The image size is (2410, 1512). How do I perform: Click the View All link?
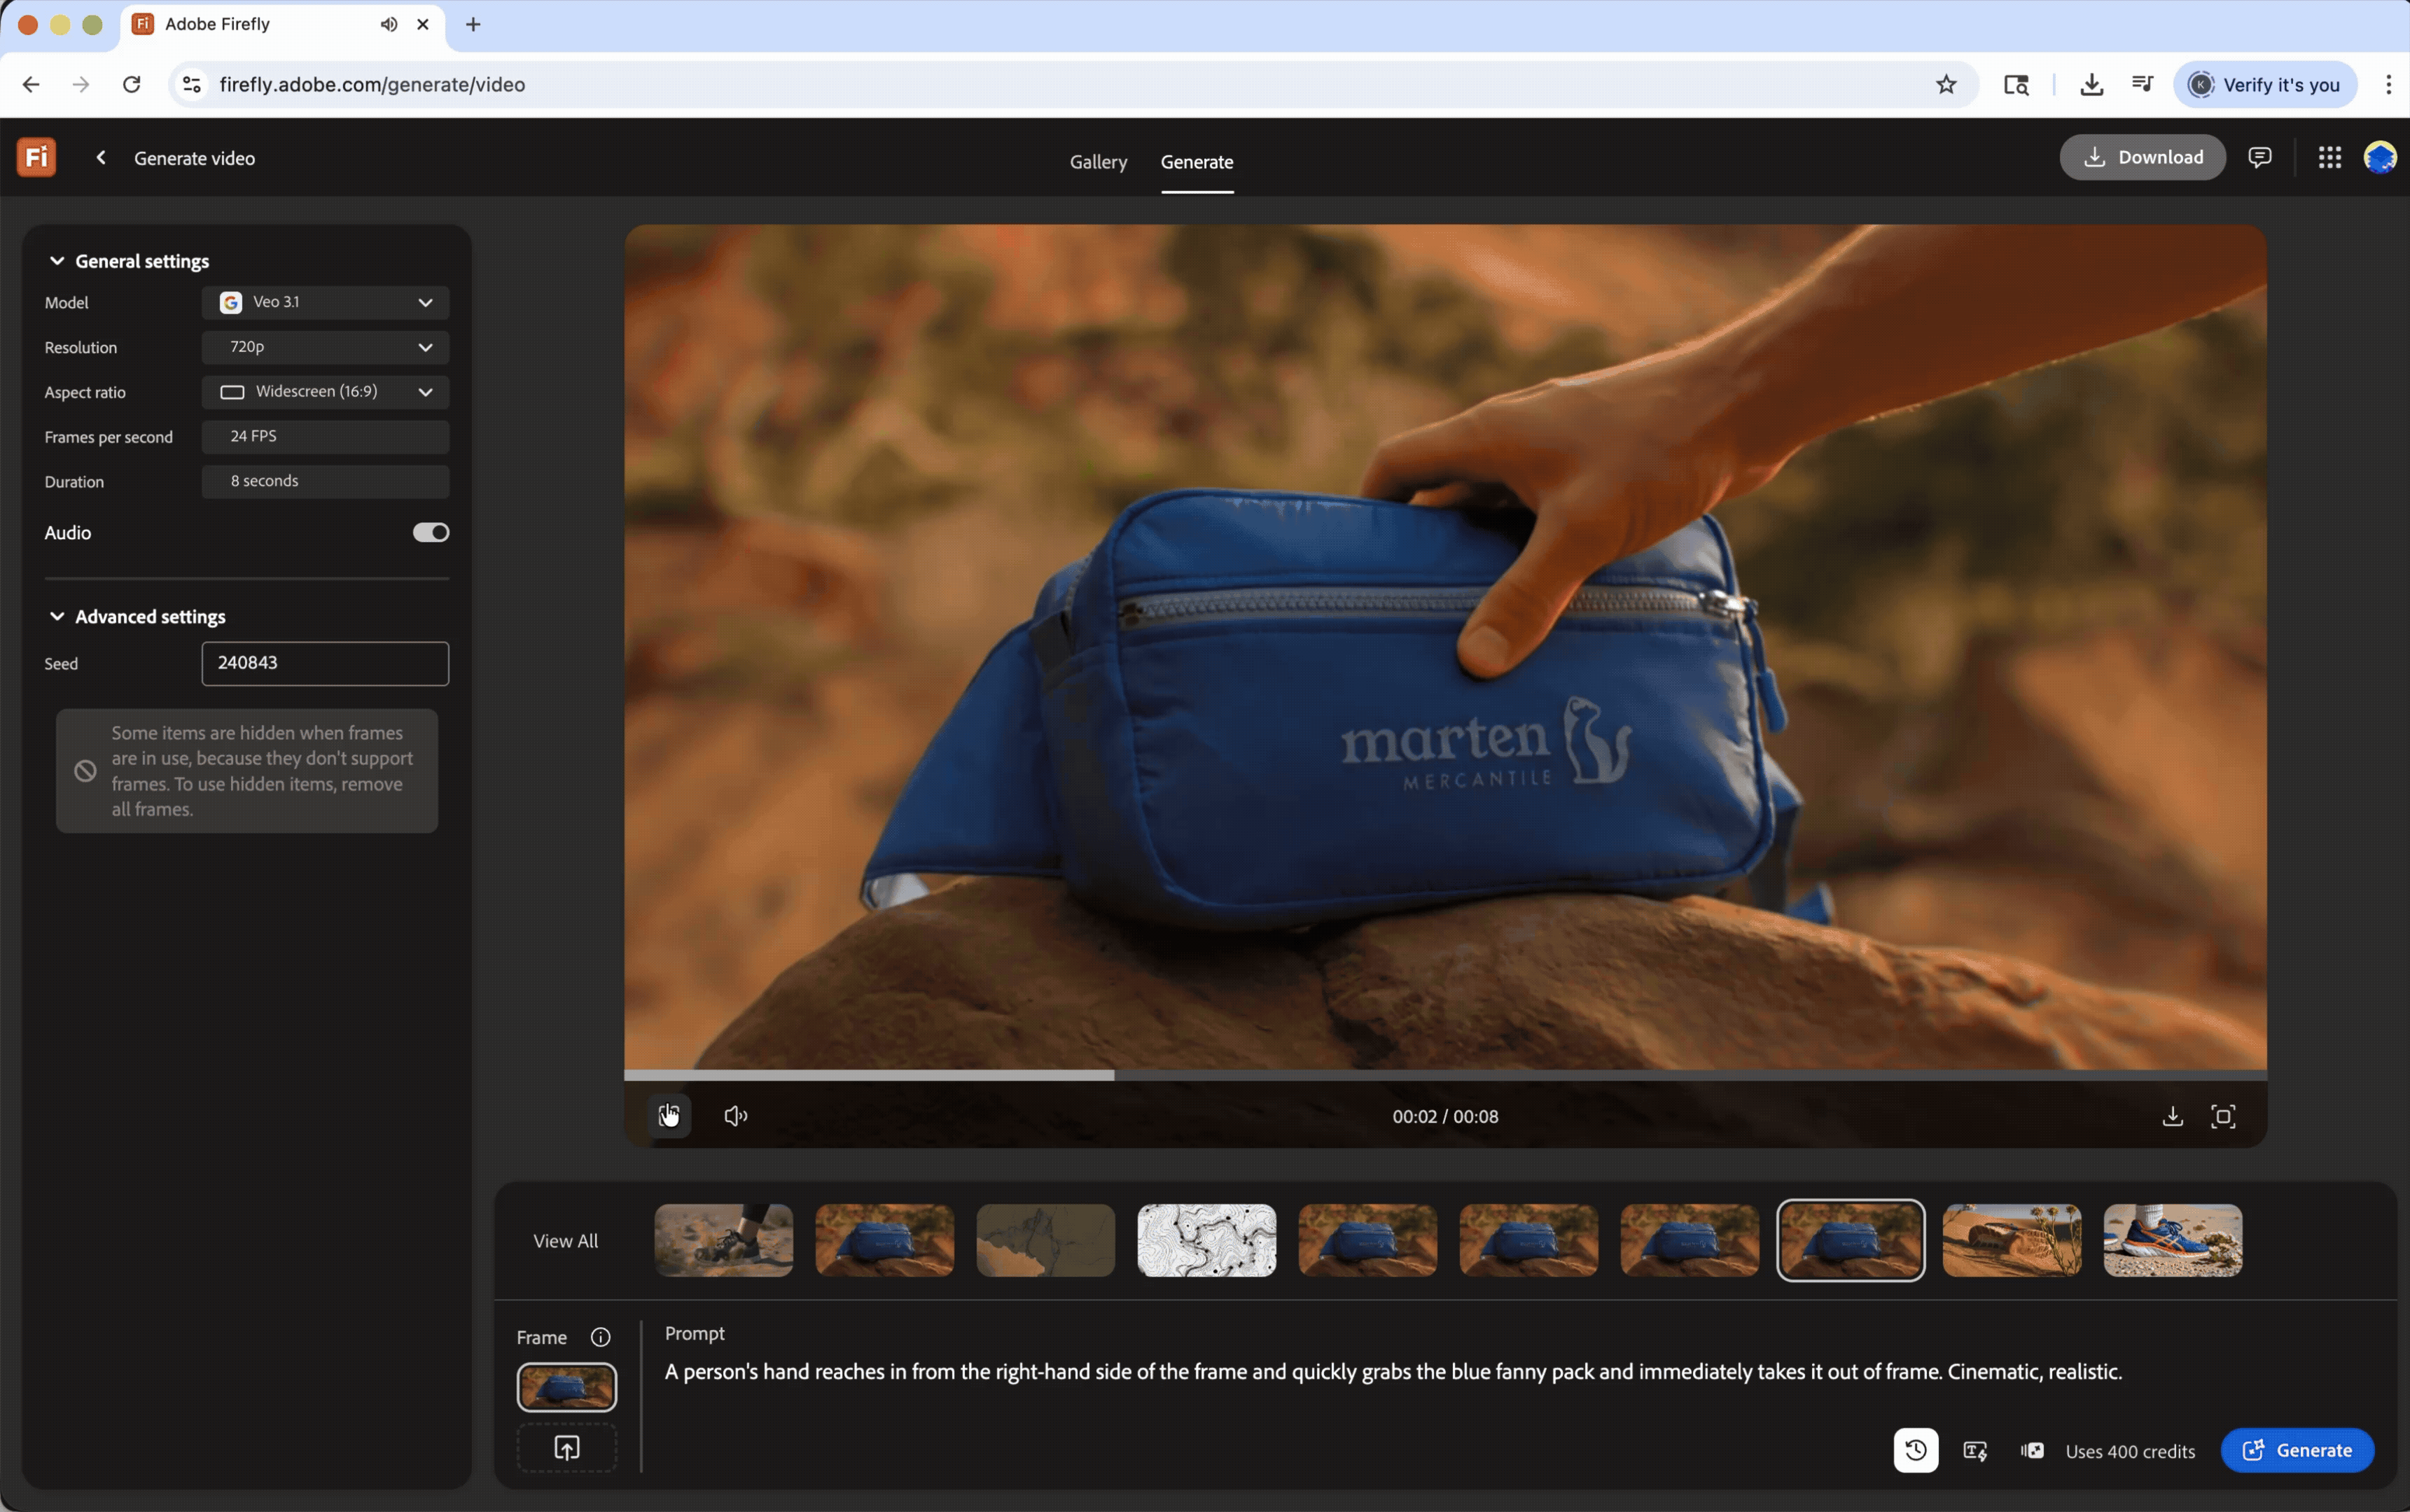click(x=566, y=1240)
